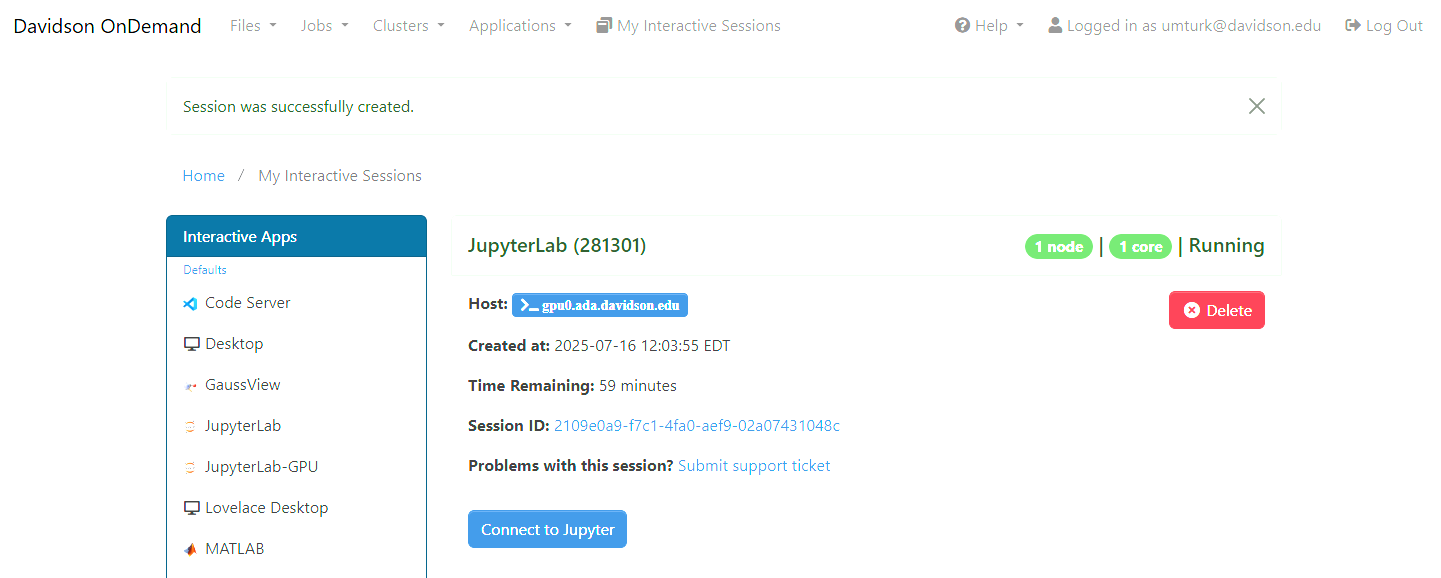Click the Running status text
This screenshot has width=1441, height=578.
(1226, 246)
